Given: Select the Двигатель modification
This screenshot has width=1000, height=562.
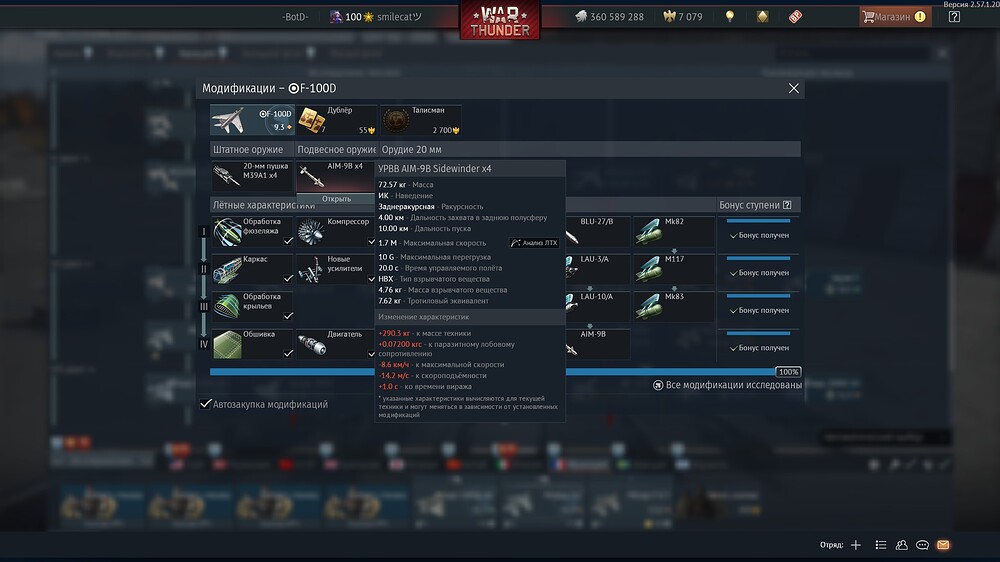Looking at the screenshot, I should pos(336,344).
